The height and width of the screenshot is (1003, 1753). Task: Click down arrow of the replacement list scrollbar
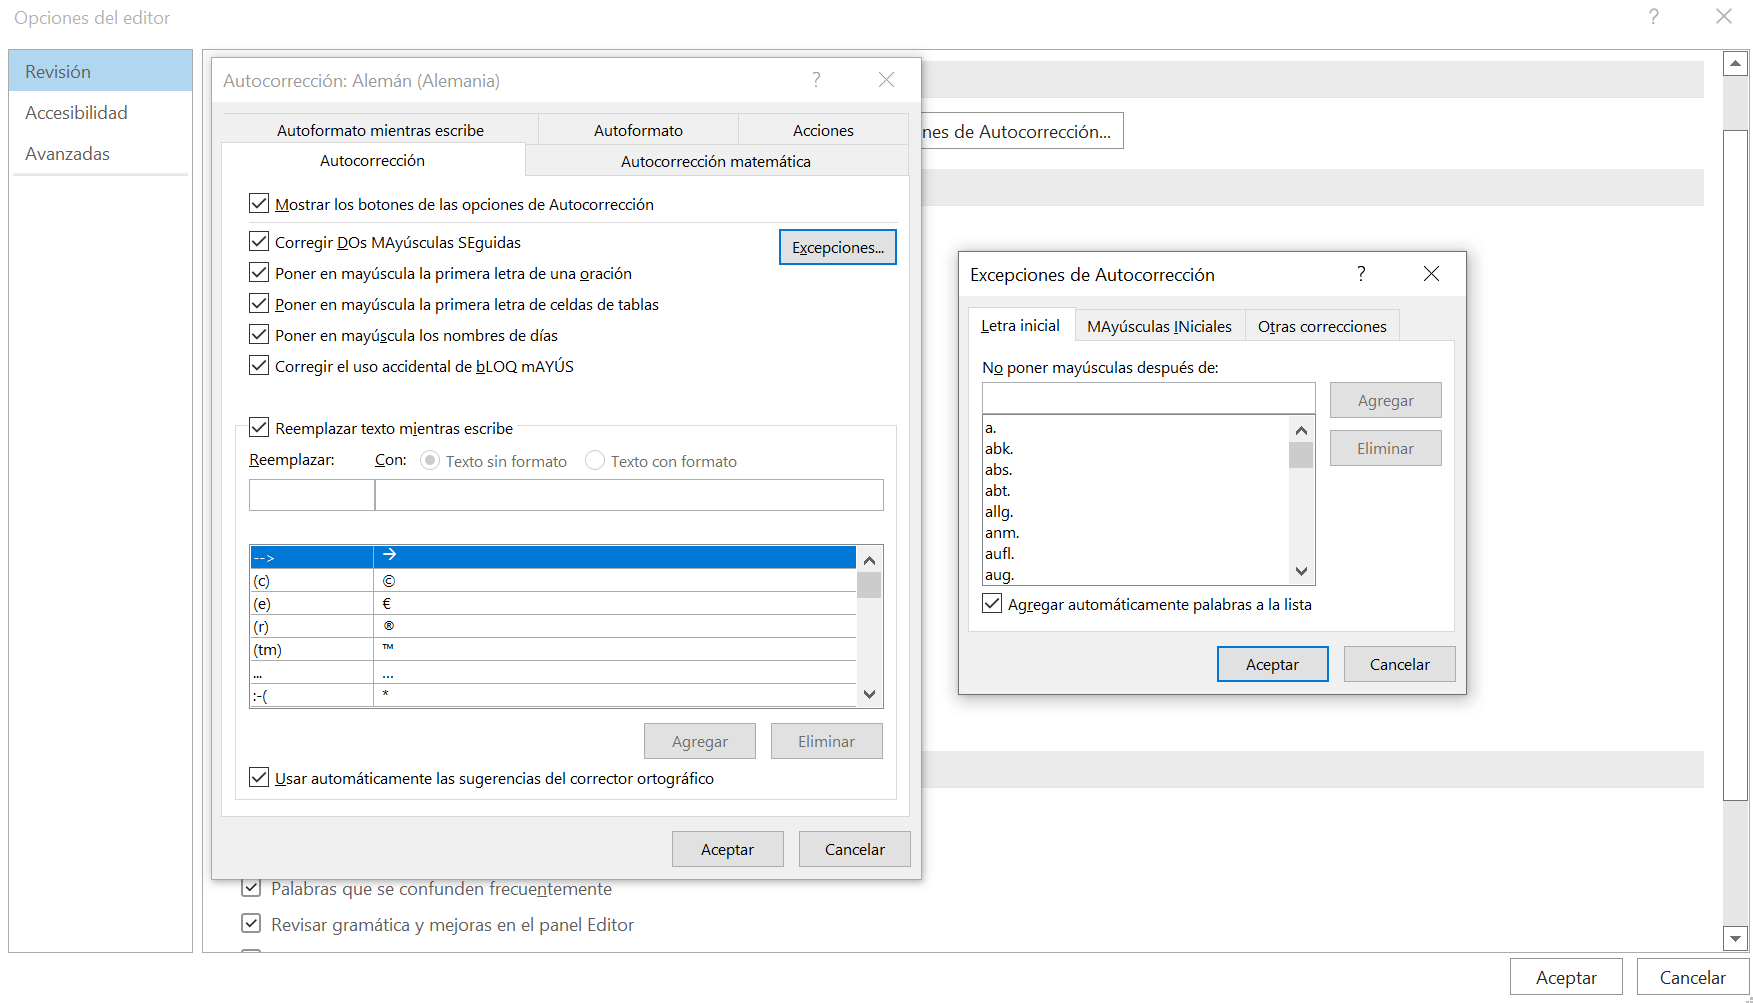point(869,694)
